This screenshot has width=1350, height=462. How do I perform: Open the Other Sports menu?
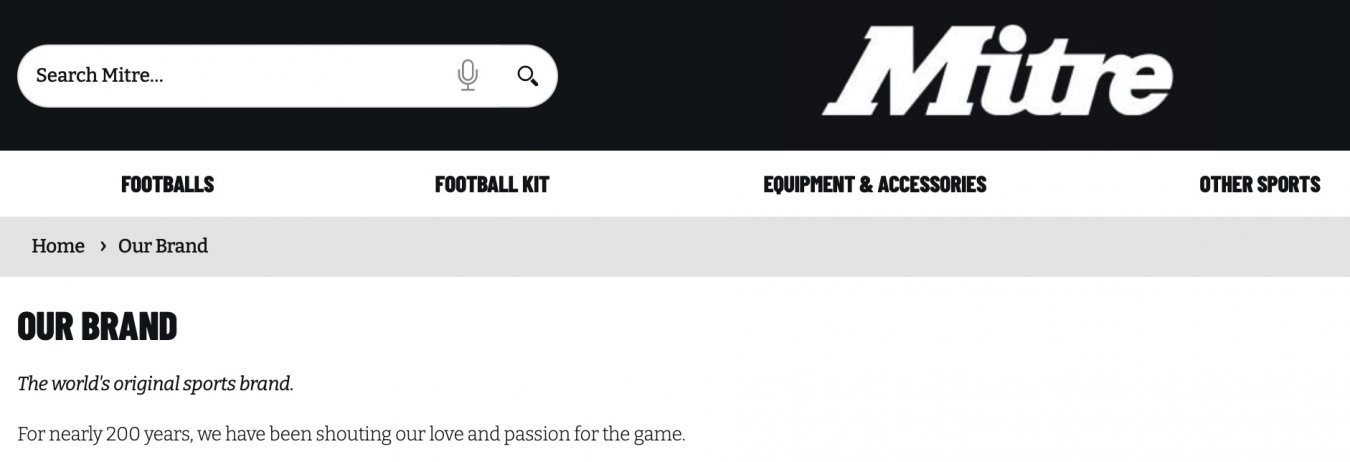[1259, 184]
